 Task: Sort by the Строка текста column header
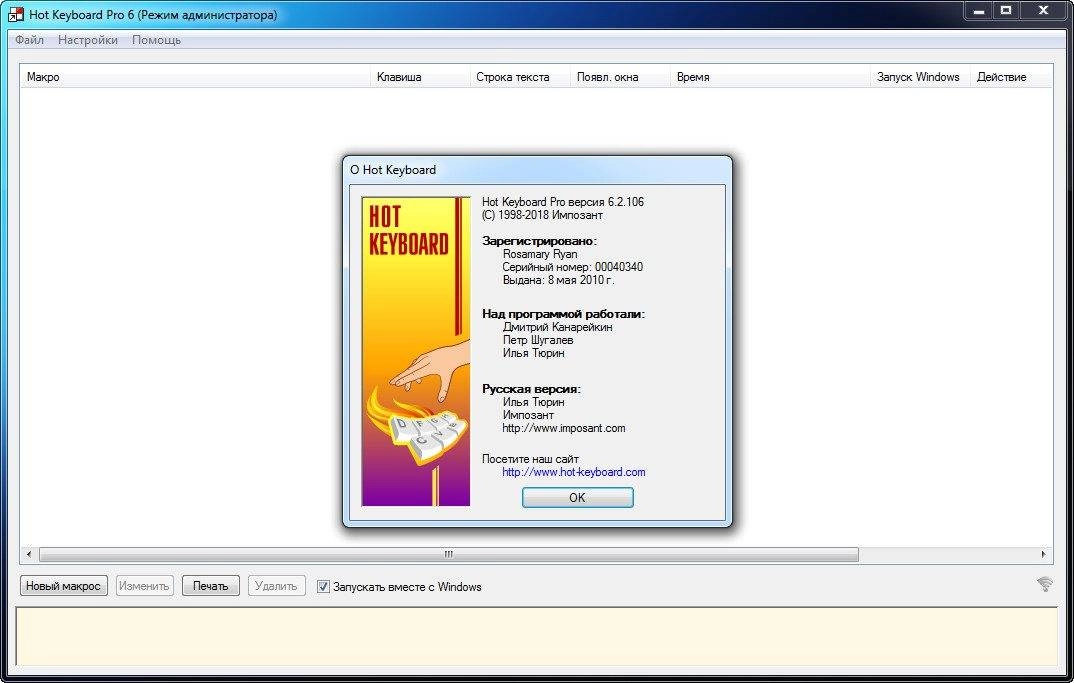pyautogui.click(x=520, y=77)
